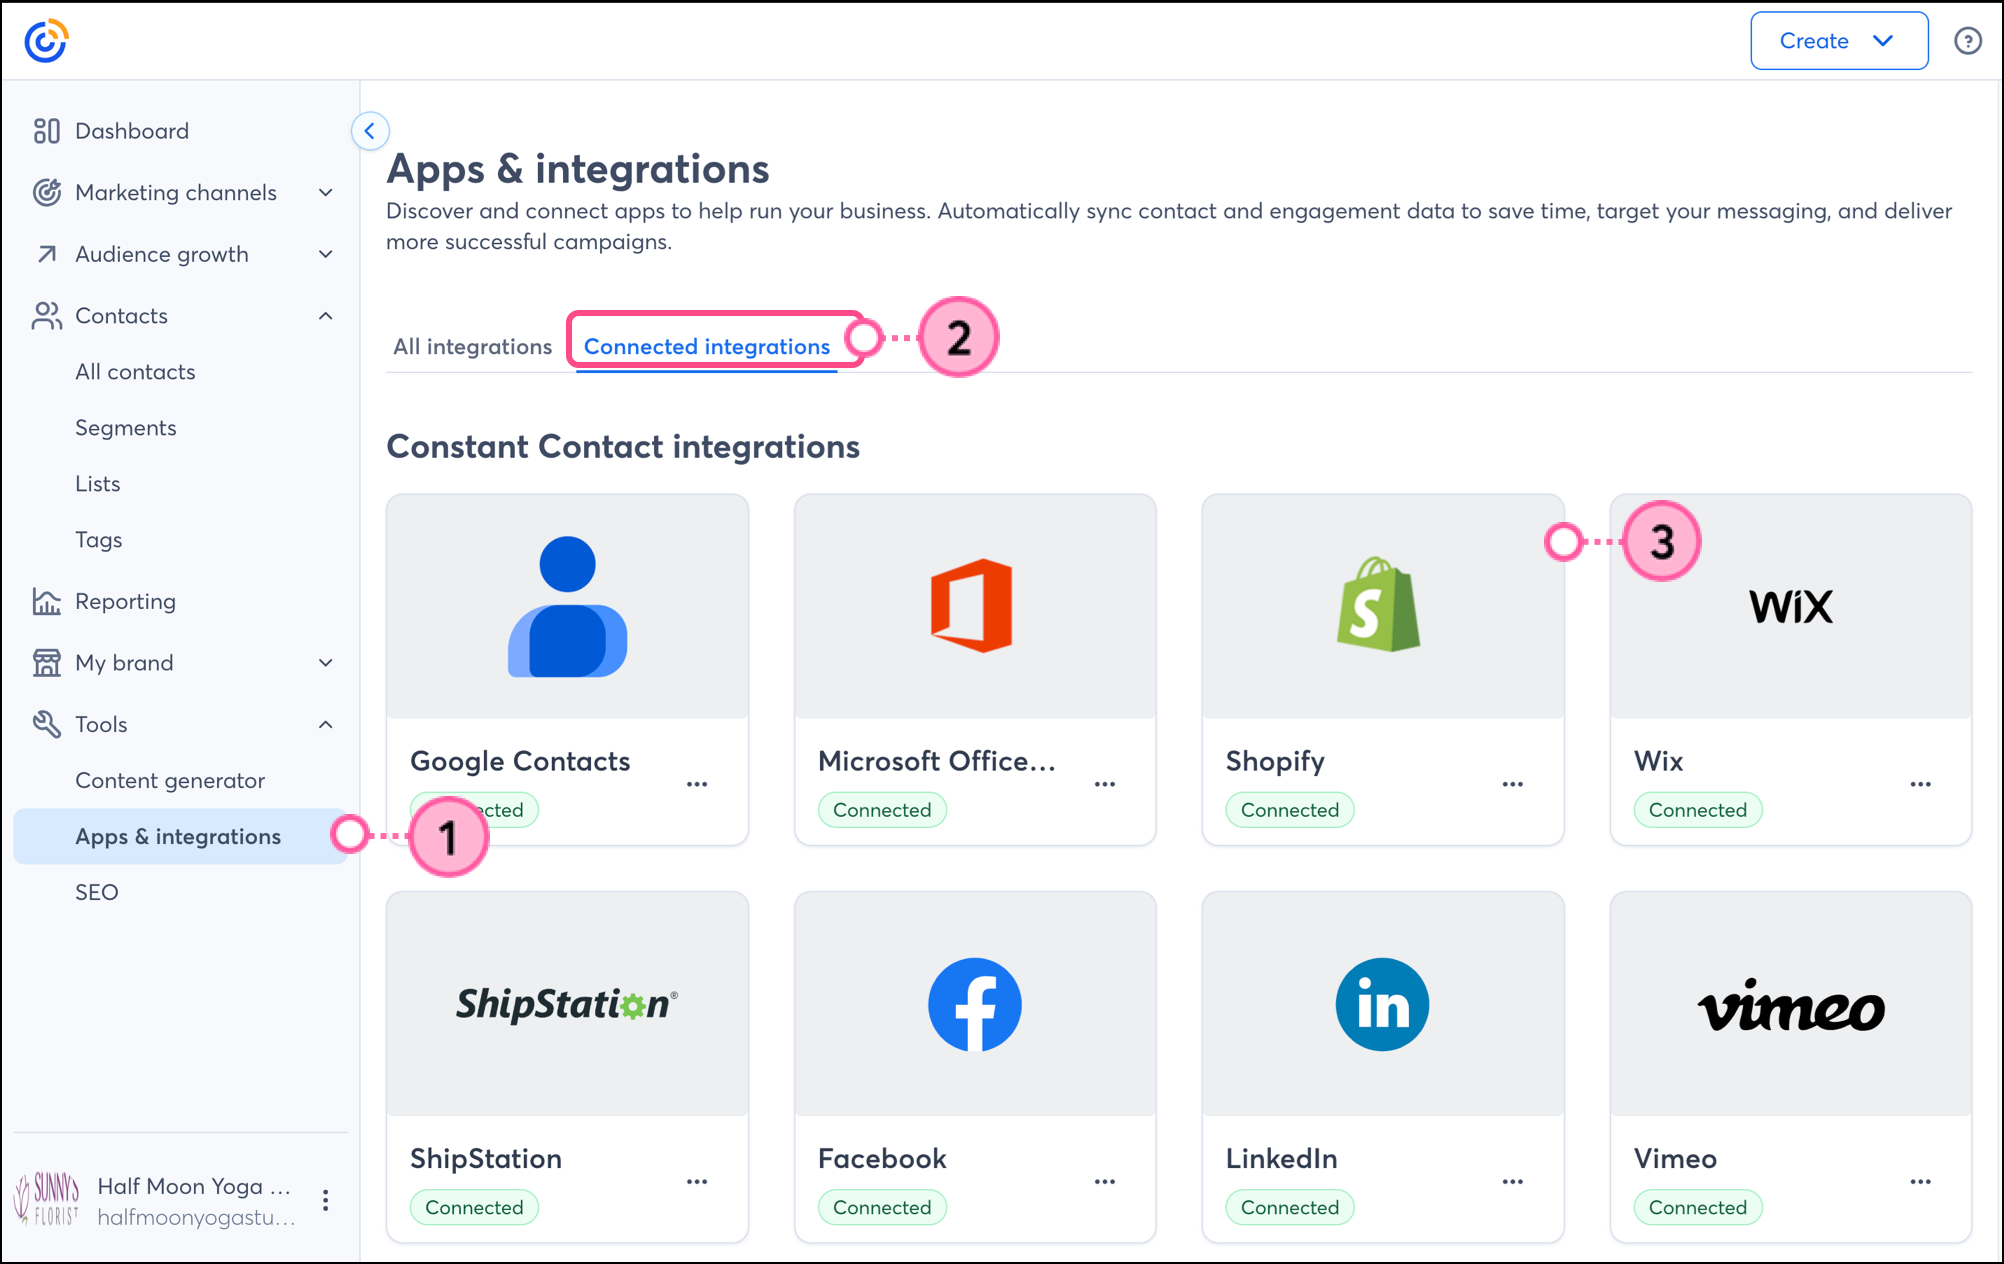This screenshot has width=2004, height=1264.
Task: Click the Contacts people icon
Action: pyautogui.click(x=46, y=316)
